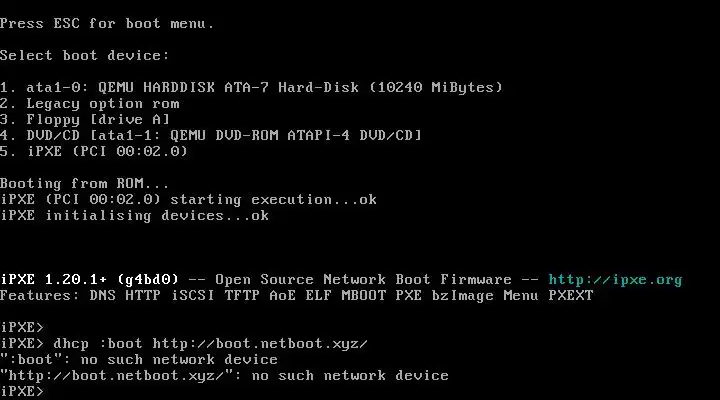Click the last iPXE> prompt at bottom

click(22, 391)
